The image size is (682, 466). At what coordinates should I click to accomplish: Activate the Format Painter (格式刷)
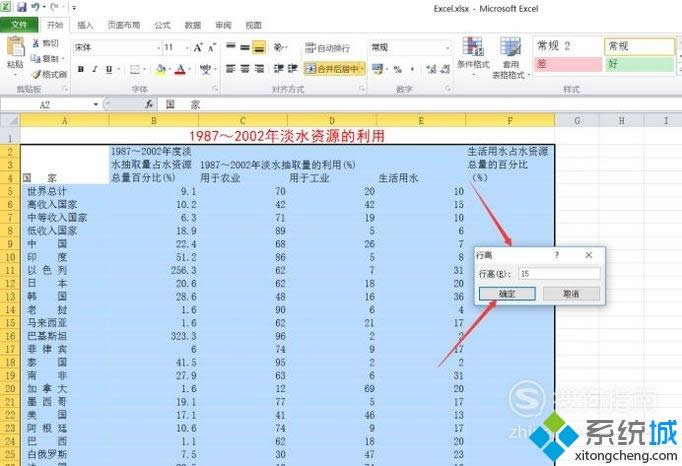49,74
